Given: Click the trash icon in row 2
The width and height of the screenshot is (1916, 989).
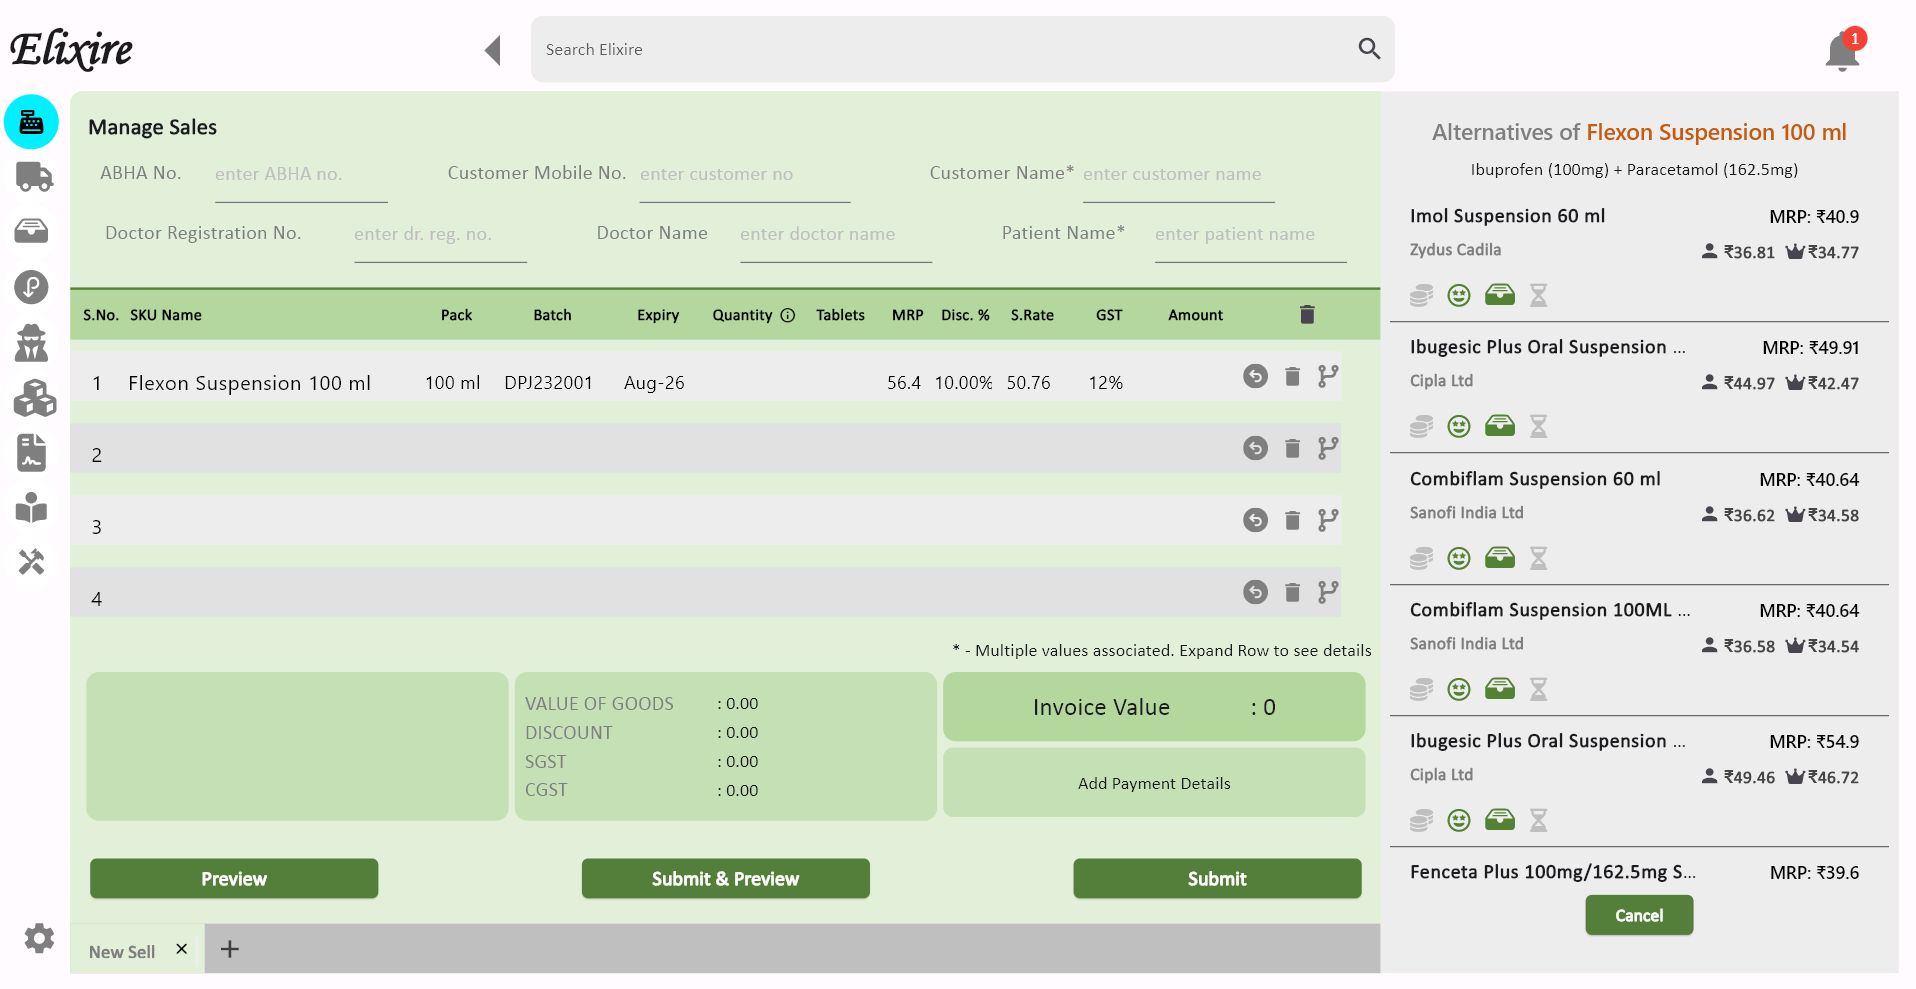Looking at the screenshot, I should coord(1292,448).
